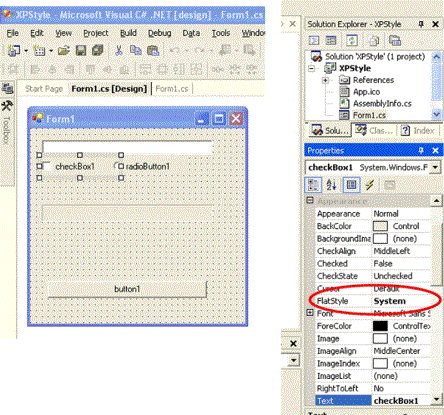Open the New Project dropdown arrow

26,51
